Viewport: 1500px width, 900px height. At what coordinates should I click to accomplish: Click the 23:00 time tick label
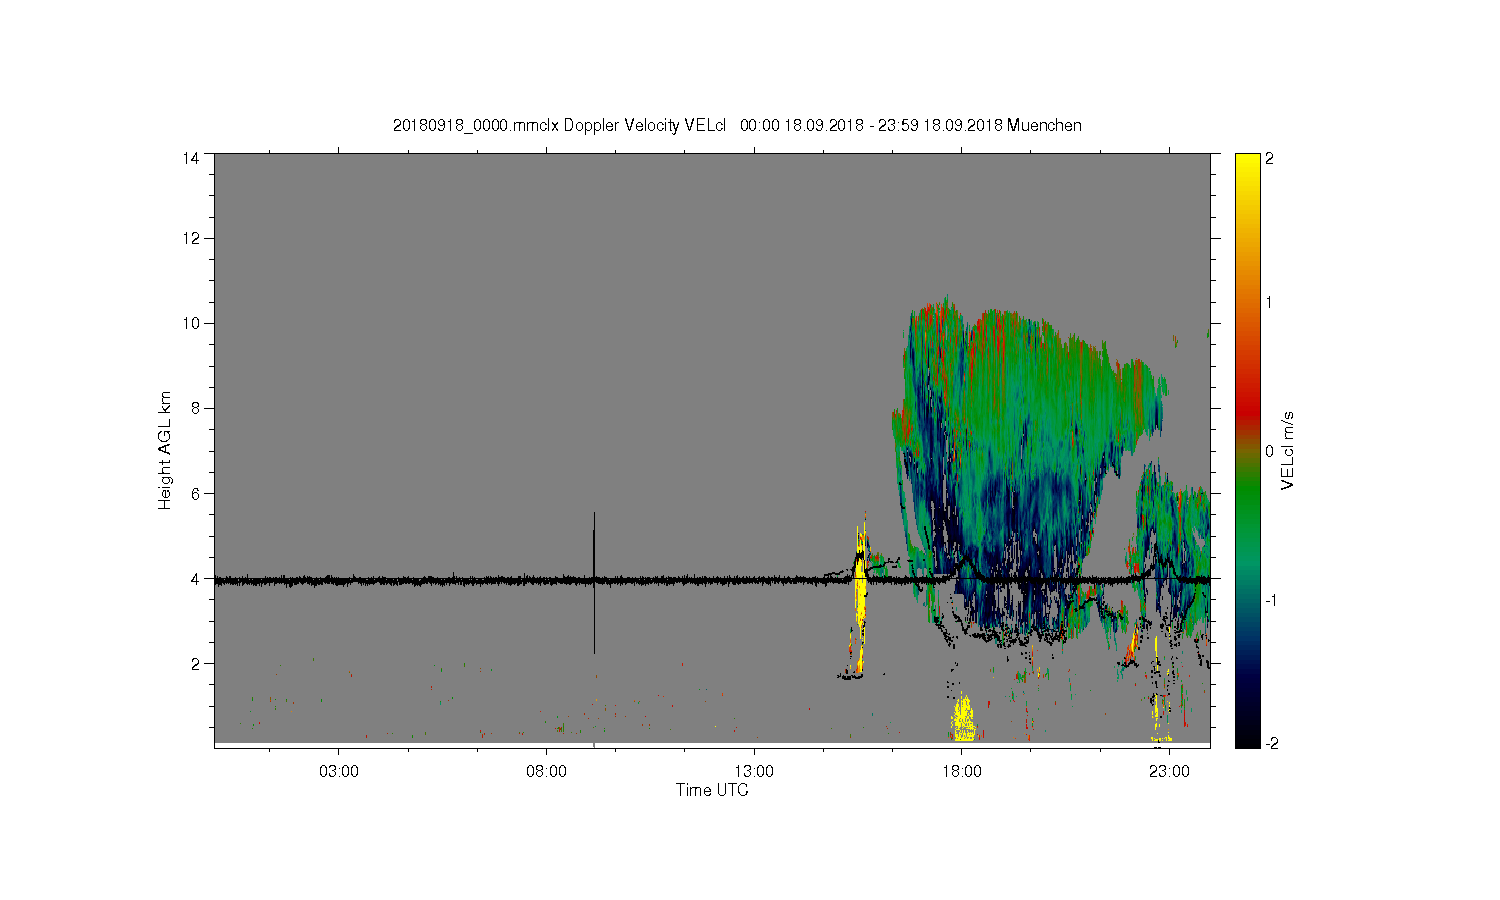1169,772
